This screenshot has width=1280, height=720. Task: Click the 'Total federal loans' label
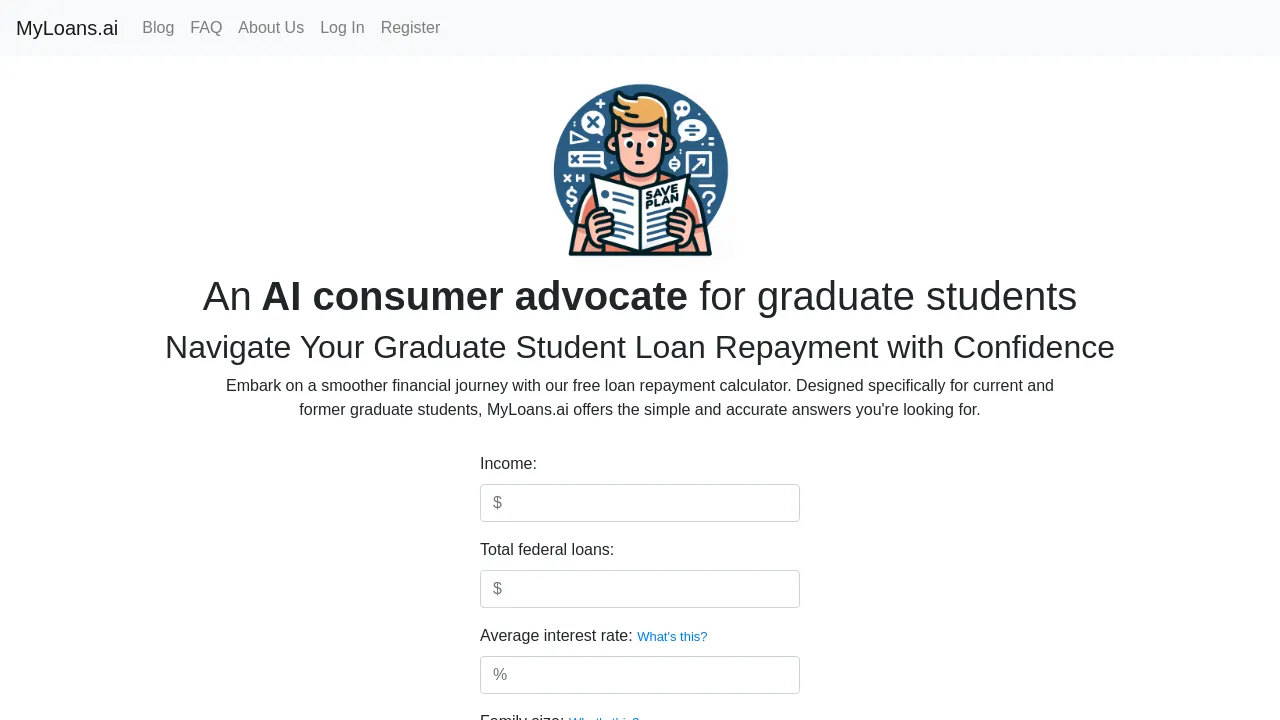click(547, 549)
